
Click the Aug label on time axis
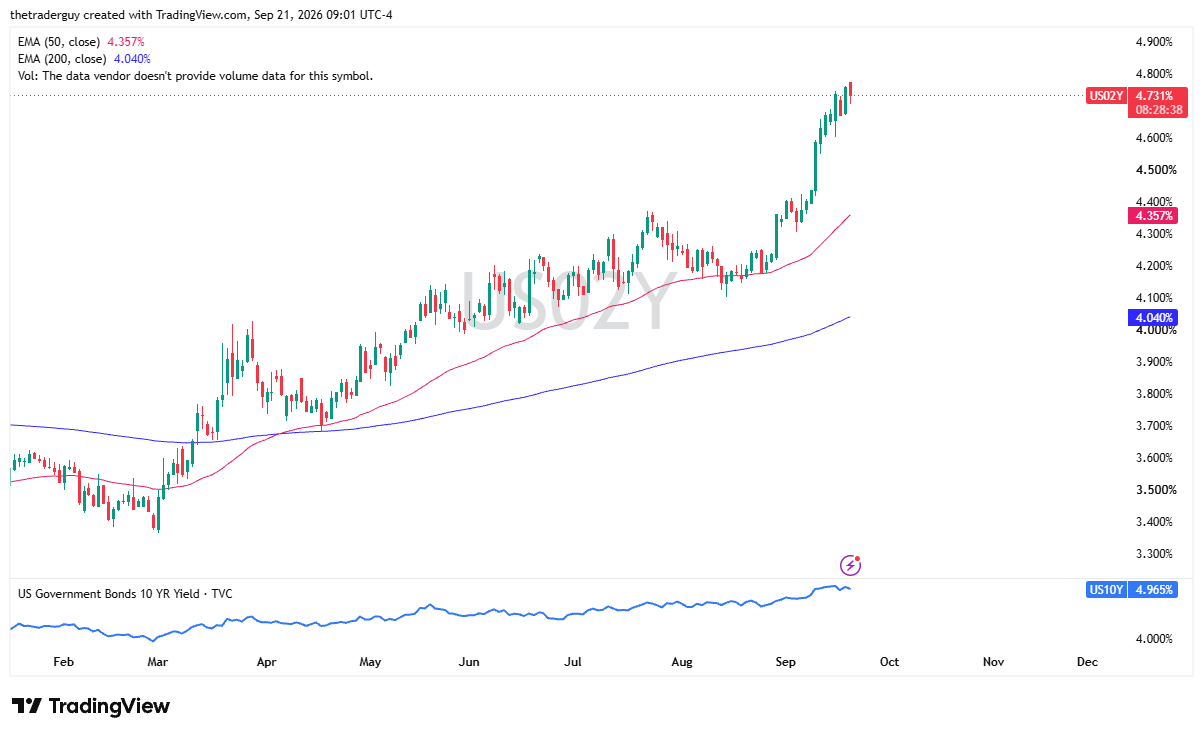[x=682, y=662]
